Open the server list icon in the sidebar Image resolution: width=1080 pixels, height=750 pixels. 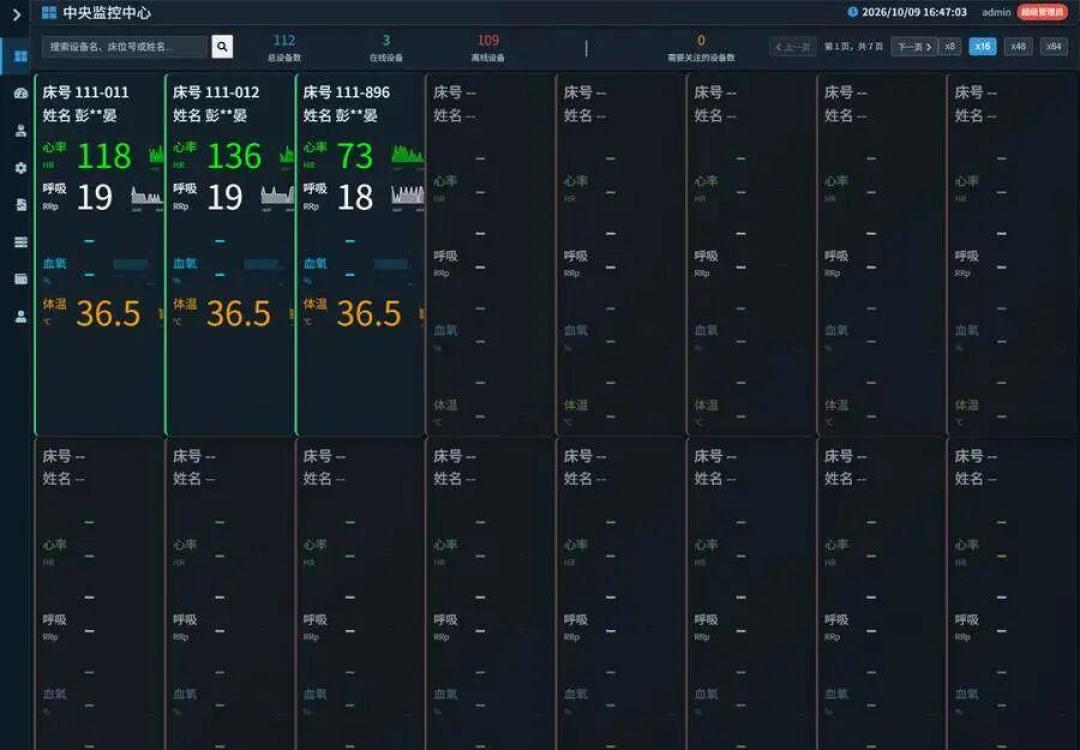coord(21,242)
